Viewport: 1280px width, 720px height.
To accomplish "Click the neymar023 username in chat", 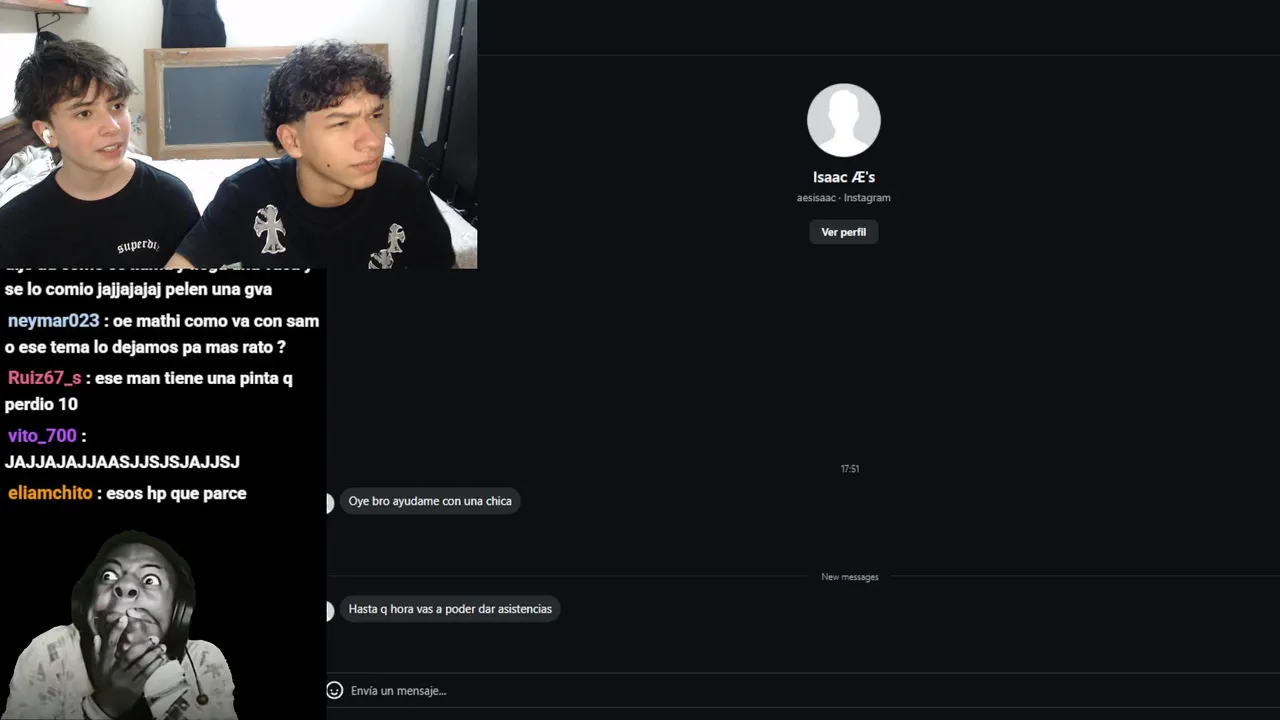I will pos(54,321).
